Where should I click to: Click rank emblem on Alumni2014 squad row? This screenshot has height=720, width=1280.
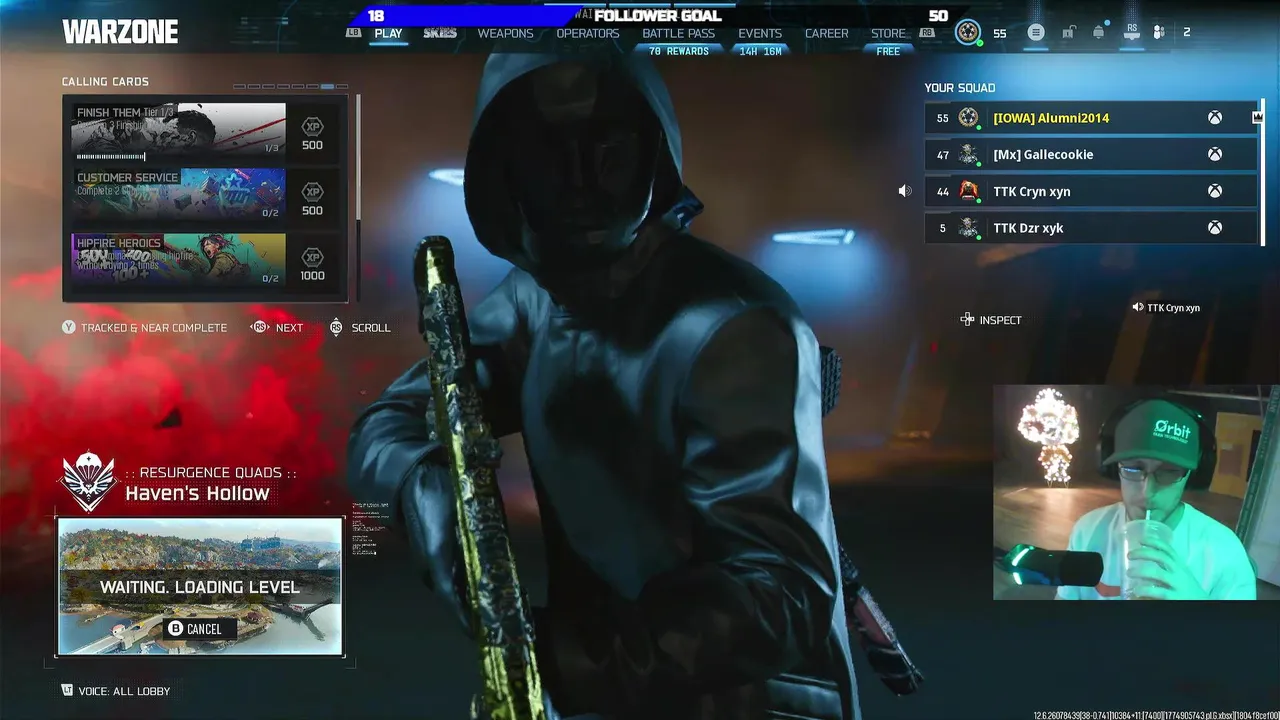click(968, 118)
